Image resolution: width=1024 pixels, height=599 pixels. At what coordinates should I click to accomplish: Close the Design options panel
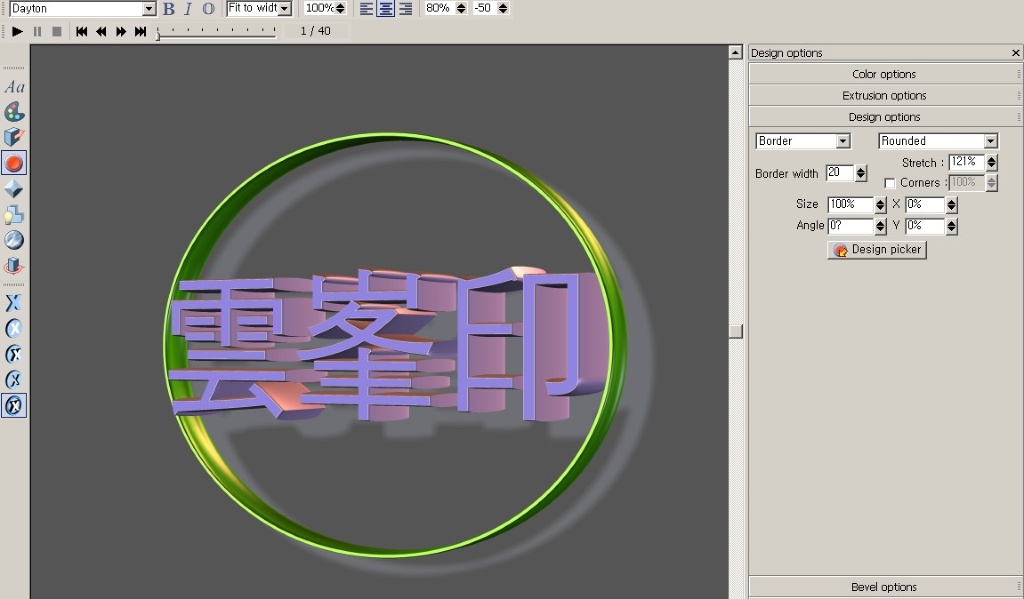click(x=1016, y=53)
